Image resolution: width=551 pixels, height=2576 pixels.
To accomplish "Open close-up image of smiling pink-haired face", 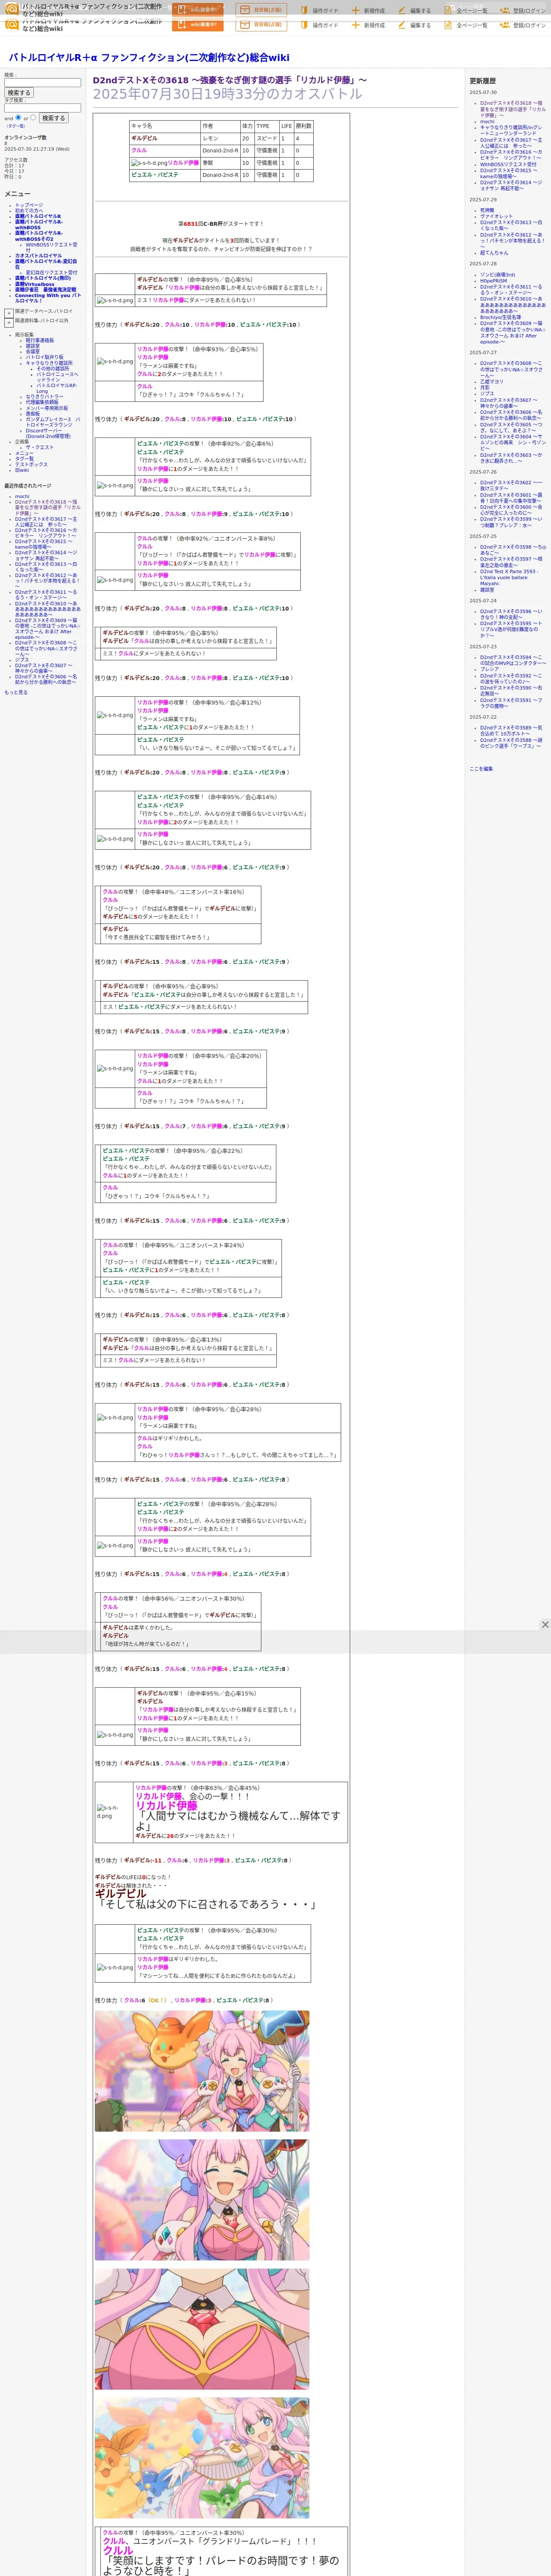I will click(x=202, y=2200).
